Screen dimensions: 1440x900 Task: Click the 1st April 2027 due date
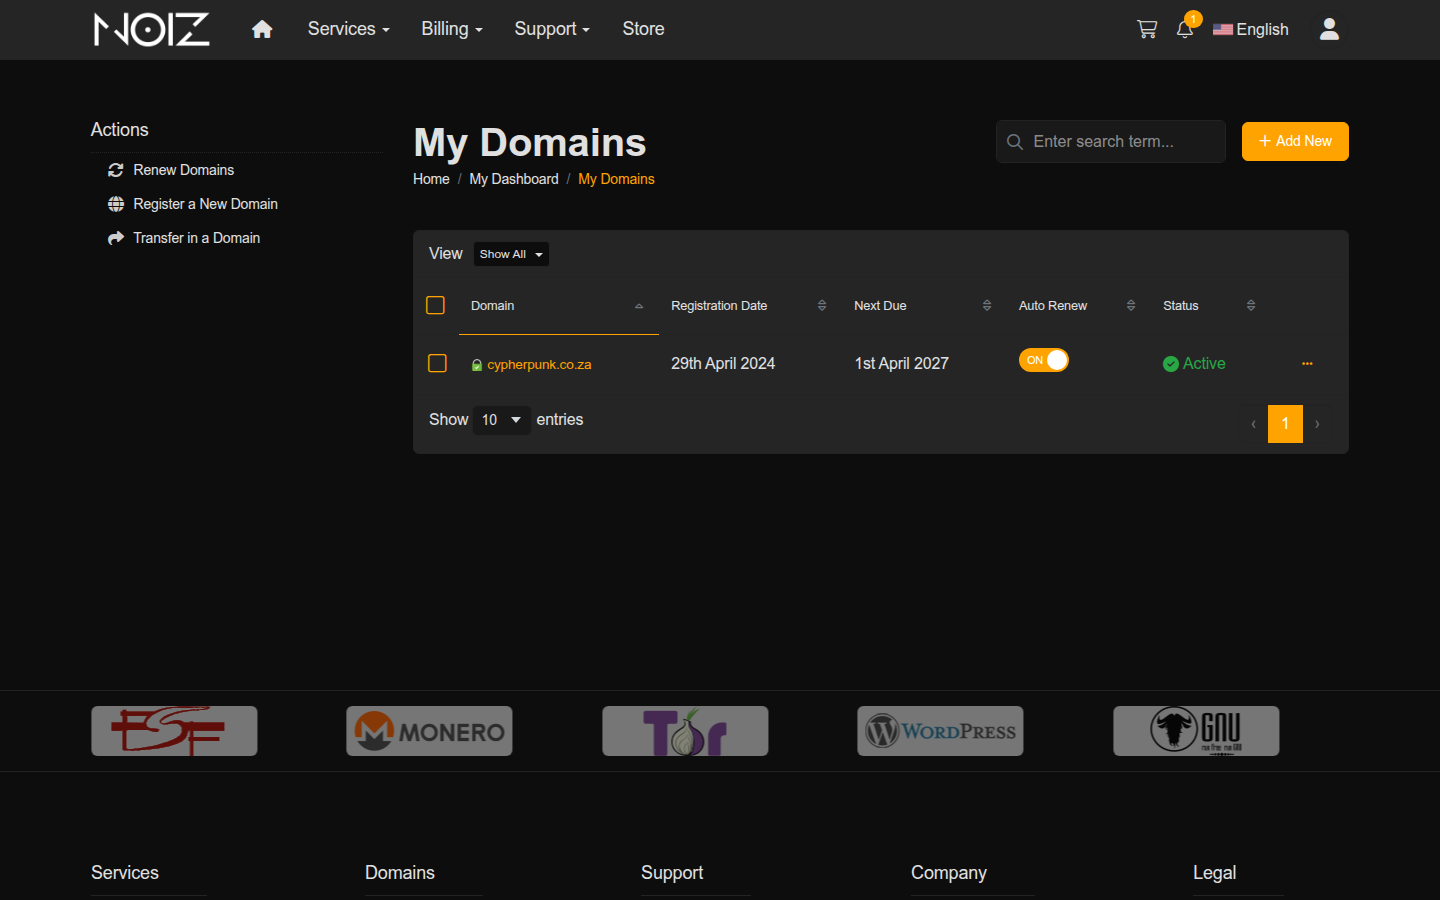click(x=901, y=363)
